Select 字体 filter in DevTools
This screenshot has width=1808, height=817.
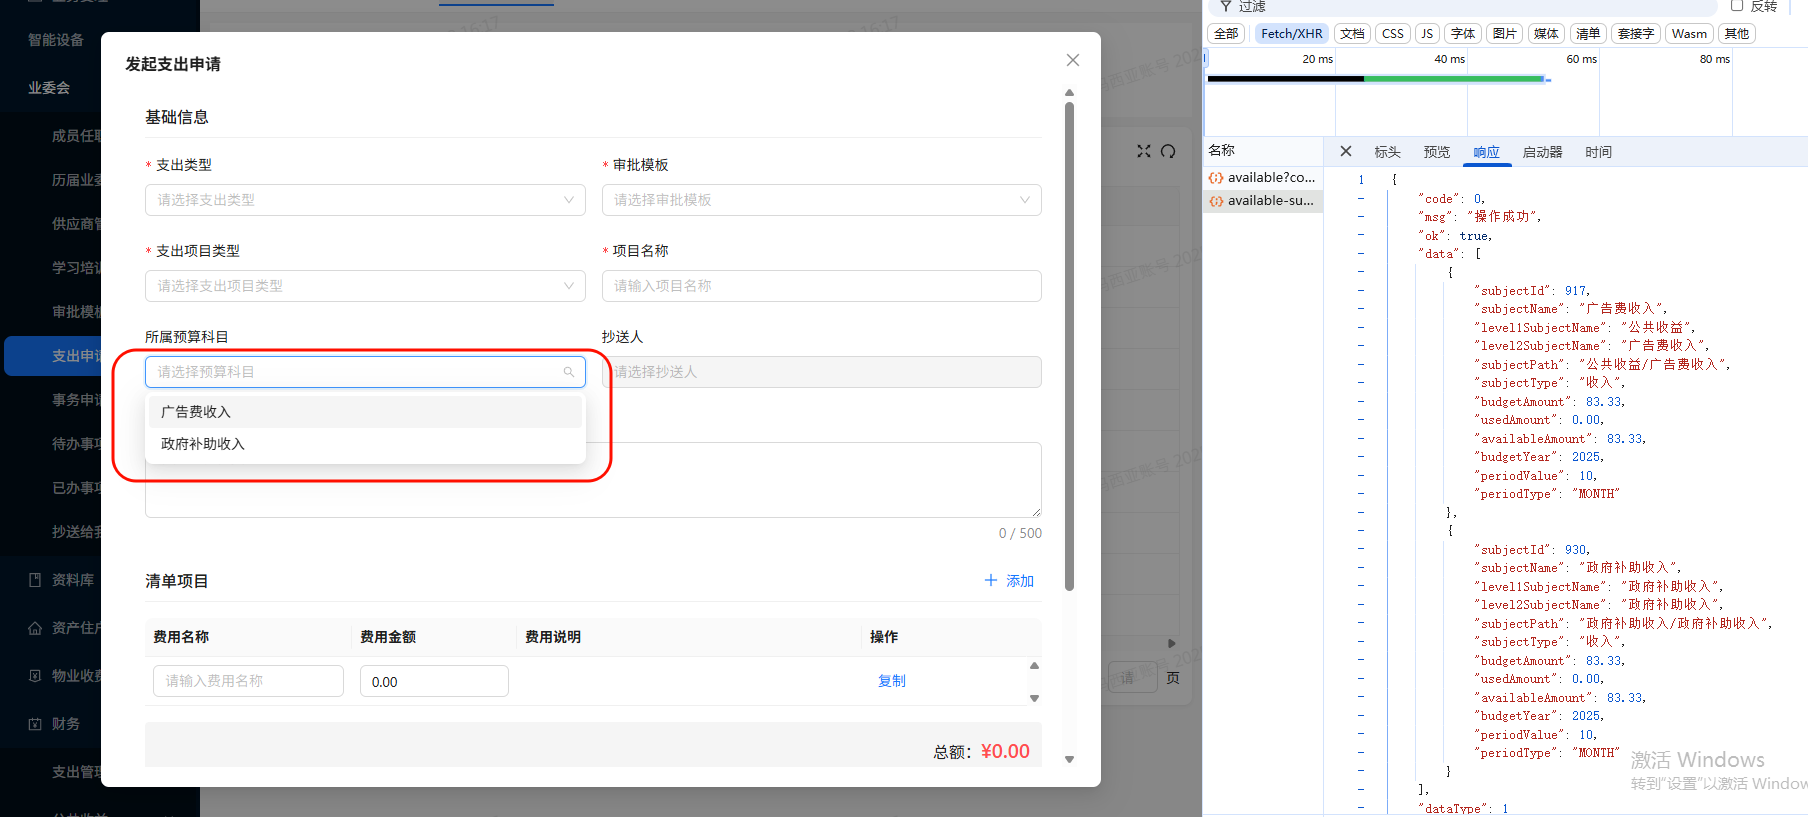coord(1463,34)
